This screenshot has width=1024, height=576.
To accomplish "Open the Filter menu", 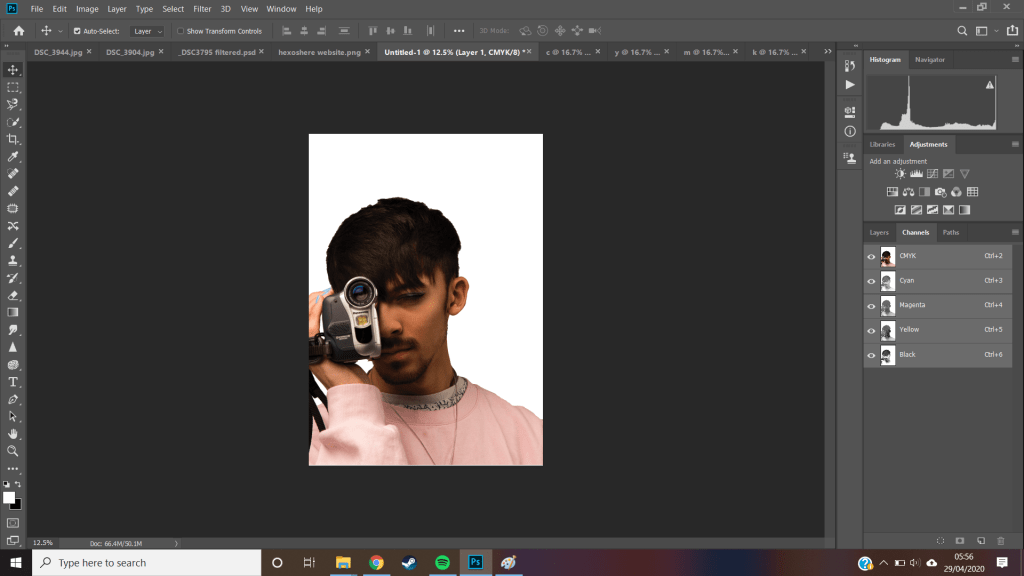I will [x=202, y=9].
